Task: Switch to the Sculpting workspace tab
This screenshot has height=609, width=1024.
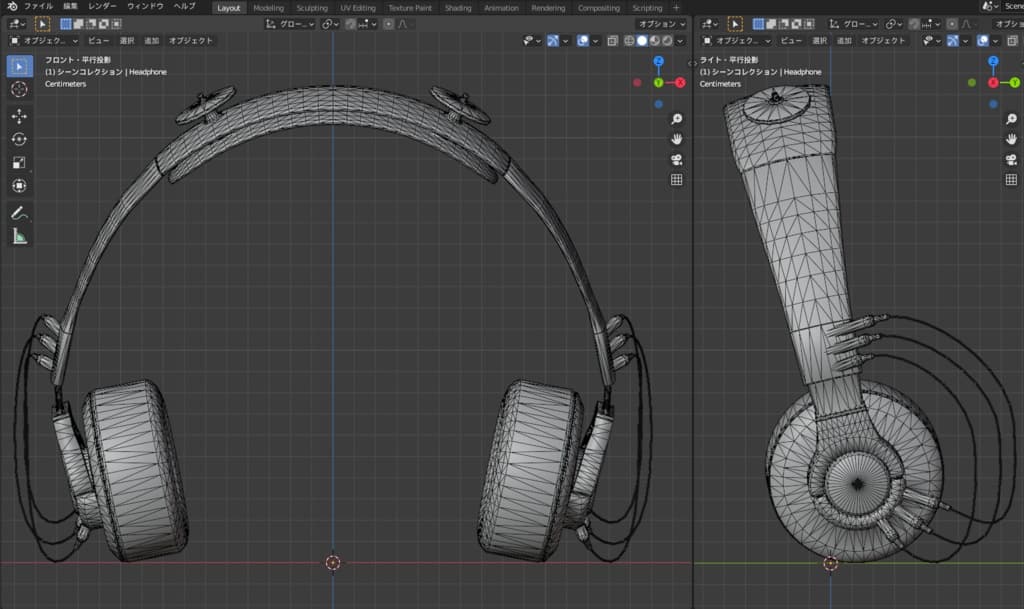Action: point(312,8)
